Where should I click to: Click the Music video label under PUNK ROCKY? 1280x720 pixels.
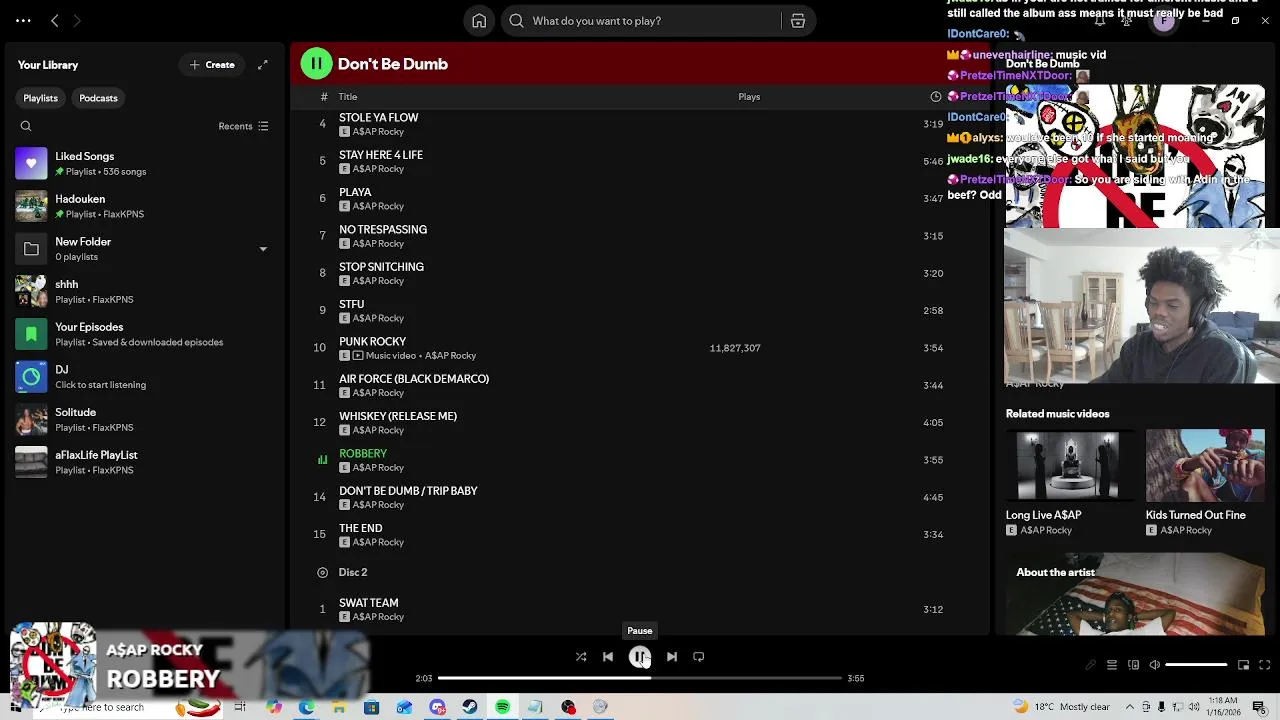click(391, 356)
